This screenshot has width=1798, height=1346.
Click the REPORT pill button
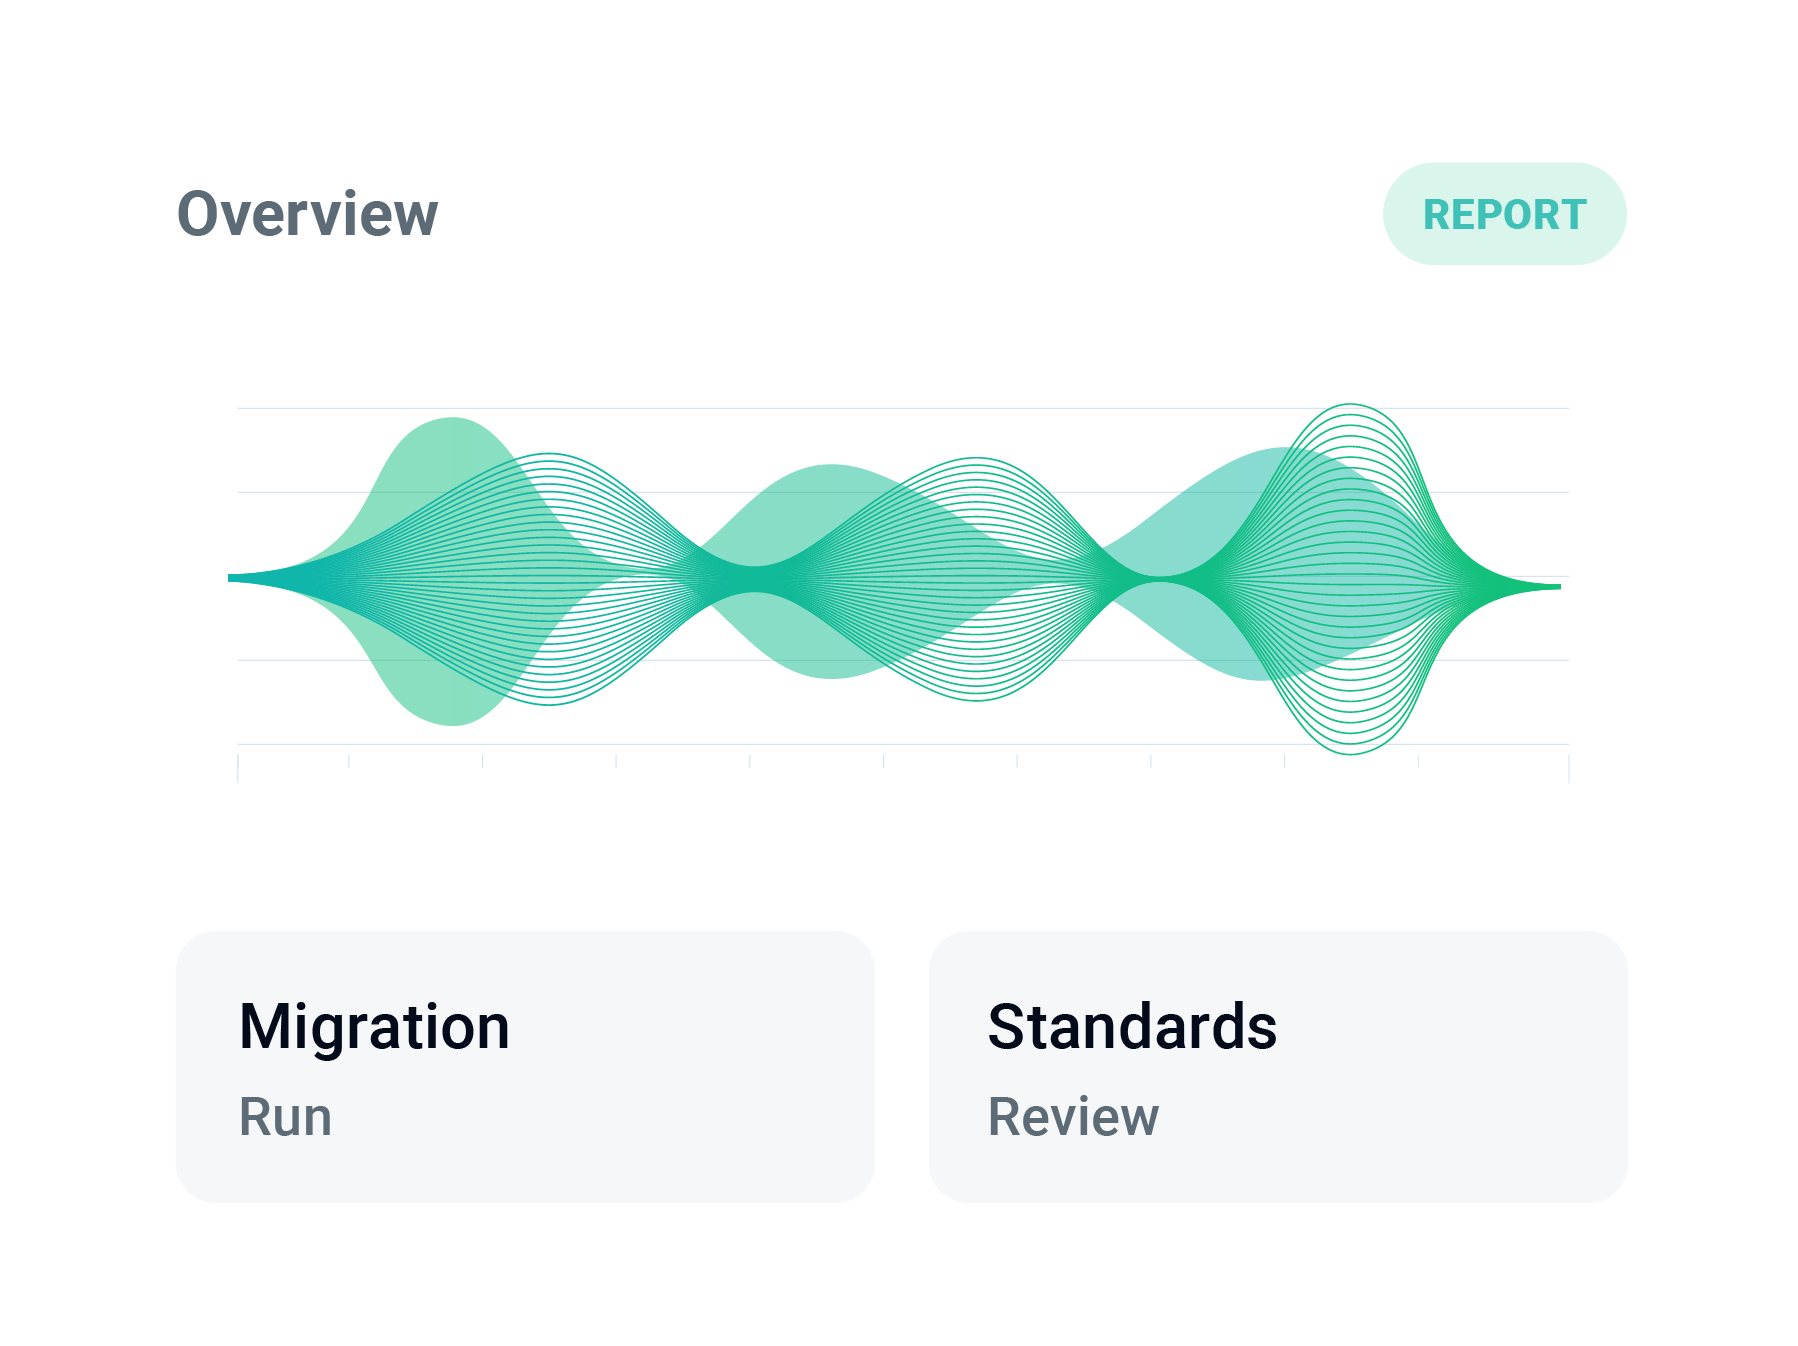(x=1504, y=214)
